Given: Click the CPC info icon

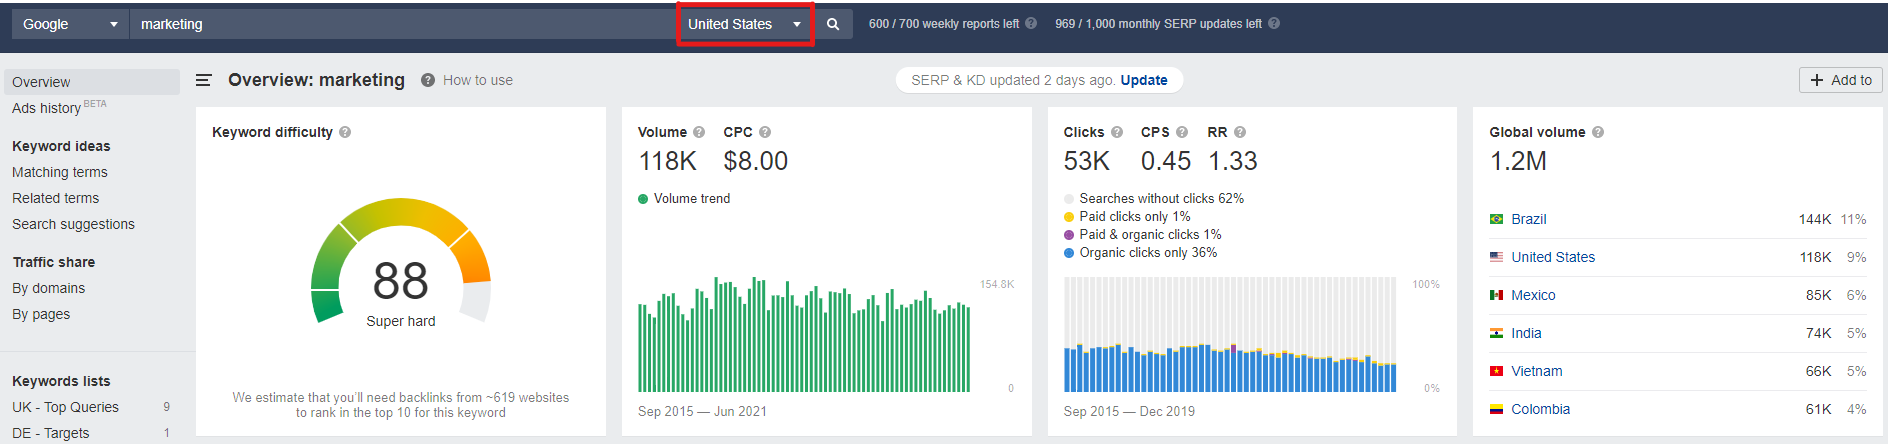Looking at the screenshot, I should click(765, 132).
